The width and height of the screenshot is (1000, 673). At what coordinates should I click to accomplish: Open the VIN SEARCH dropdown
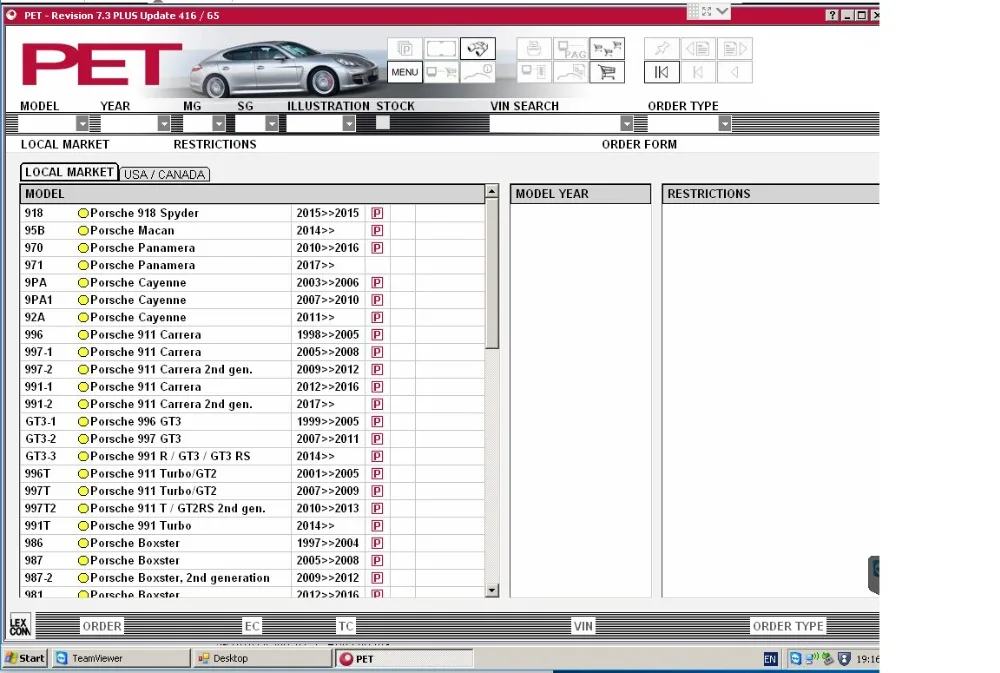[626, 123]
